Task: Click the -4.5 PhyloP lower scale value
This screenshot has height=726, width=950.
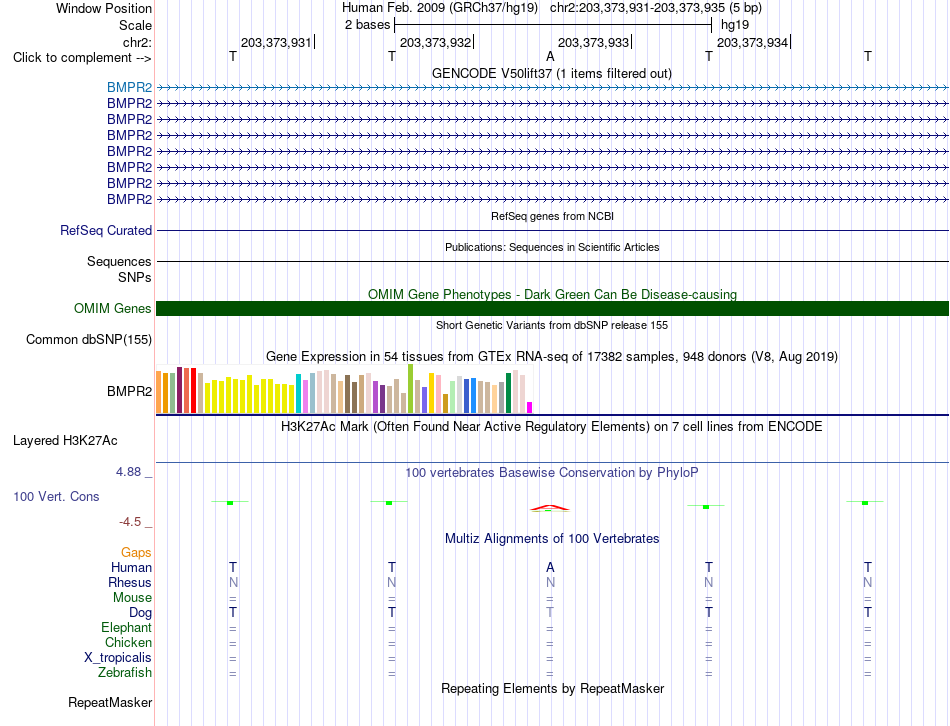Action: click(x=130, y=522)
